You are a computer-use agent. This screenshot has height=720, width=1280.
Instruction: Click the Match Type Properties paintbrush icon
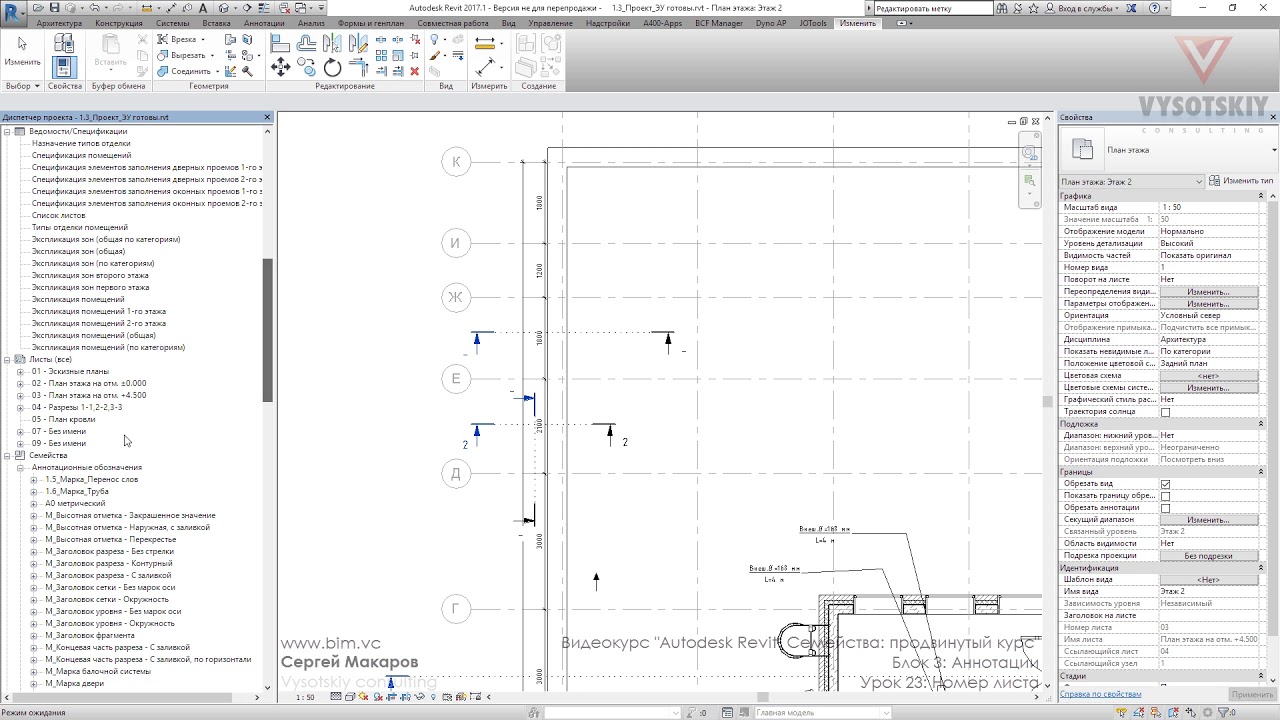(x=143, y=71)
